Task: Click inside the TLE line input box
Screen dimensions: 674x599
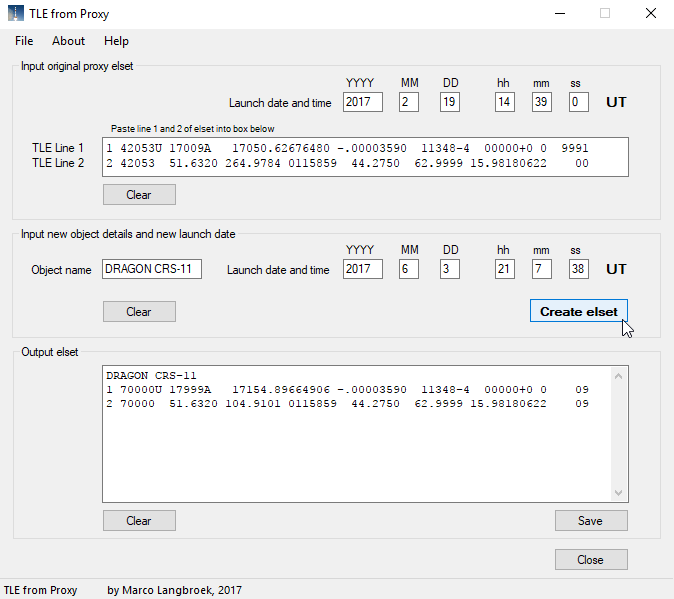Action: (365, 157)
